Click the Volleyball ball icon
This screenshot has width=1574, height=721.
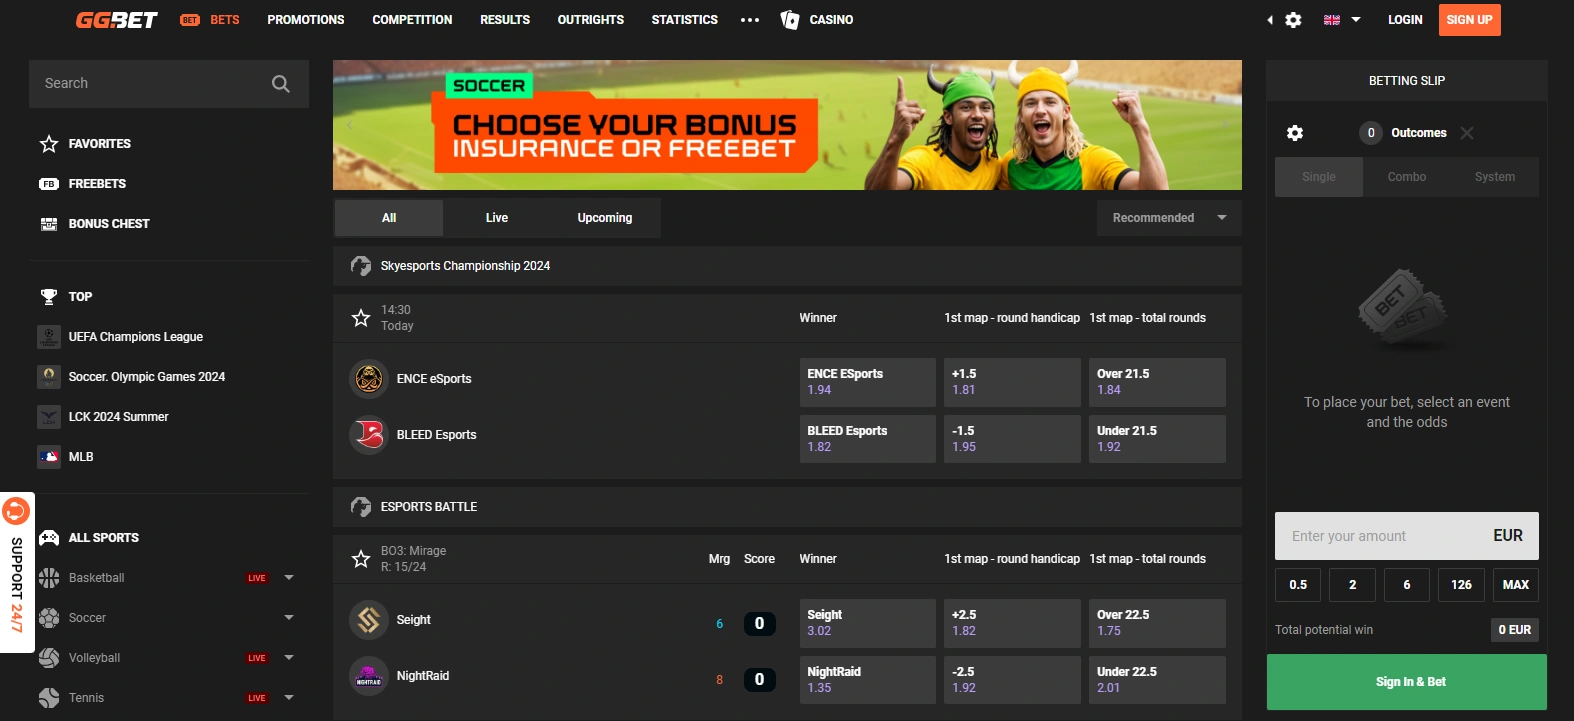click(x=49, y=658)
